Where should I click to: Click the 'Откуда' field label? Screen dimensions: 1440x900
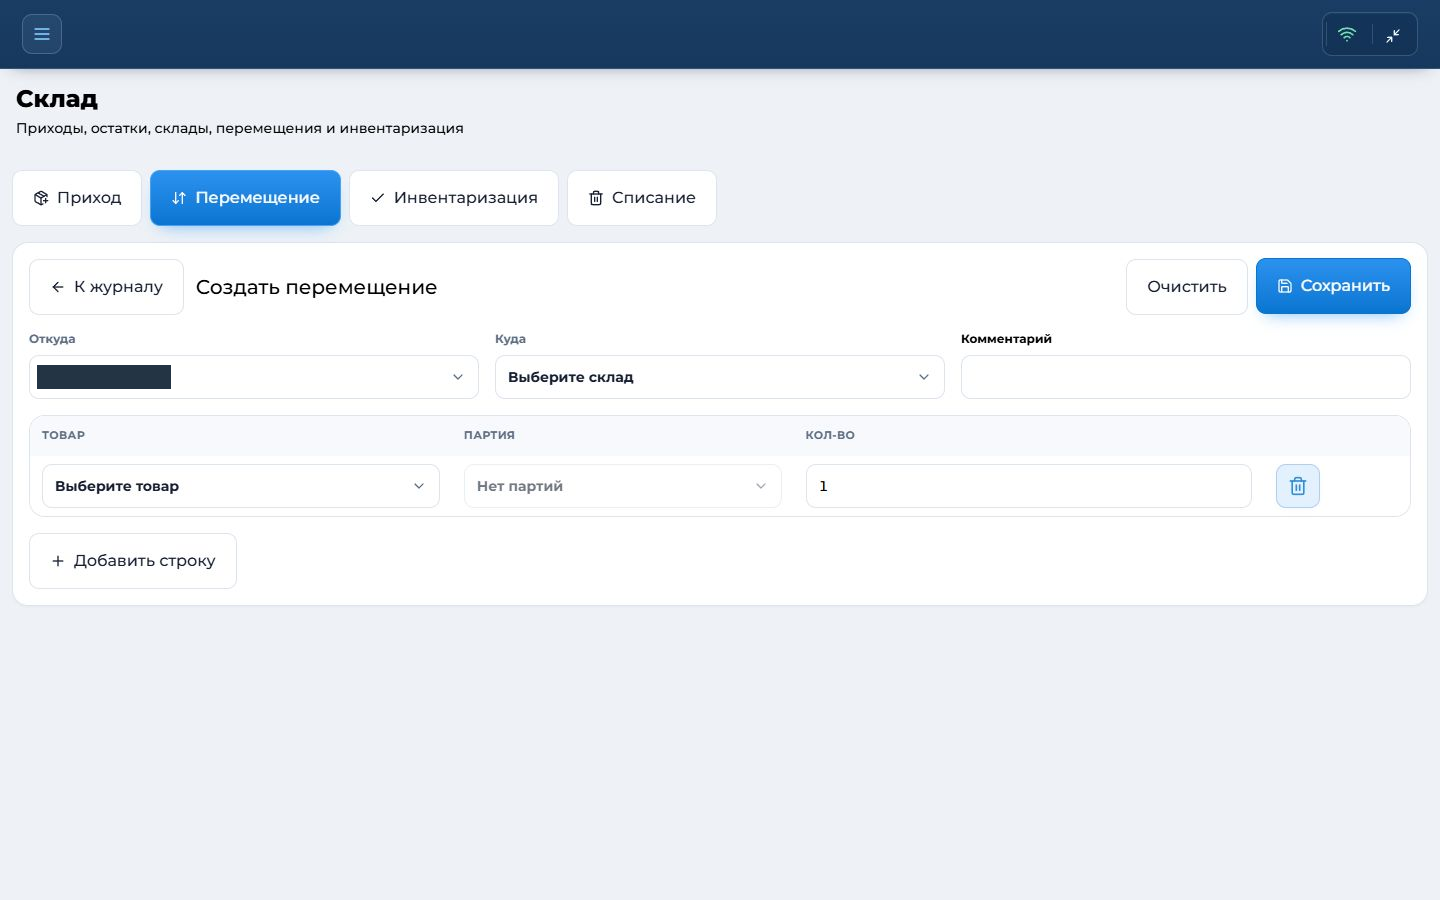pyautogui.click(x=52, y=339)
